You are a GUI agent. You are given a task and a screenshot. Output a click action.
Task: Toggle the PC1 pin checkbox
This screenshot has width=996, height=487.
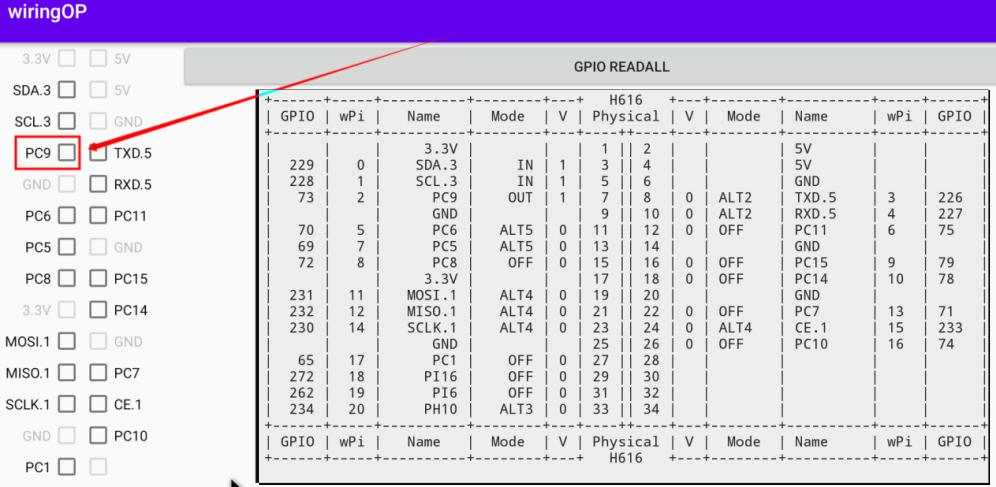tap(67, 467)
